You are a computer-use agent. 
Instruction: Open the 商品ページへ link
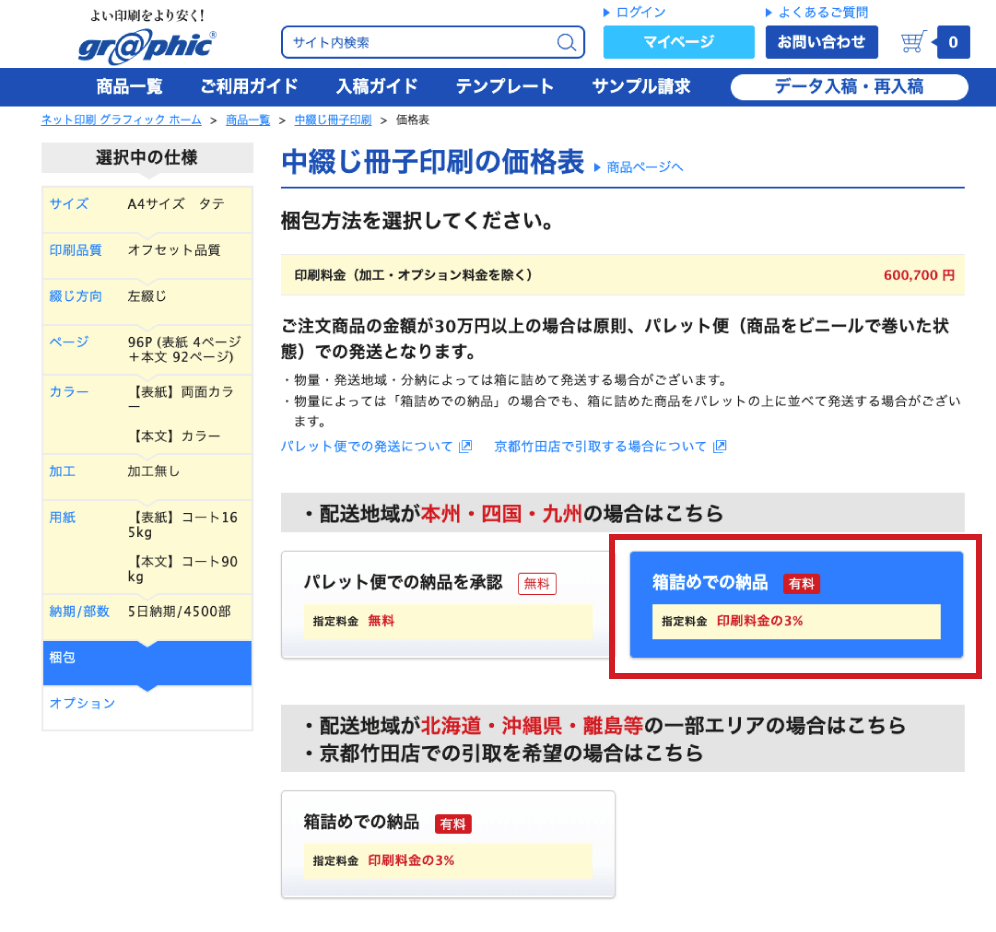click(644, 167)
